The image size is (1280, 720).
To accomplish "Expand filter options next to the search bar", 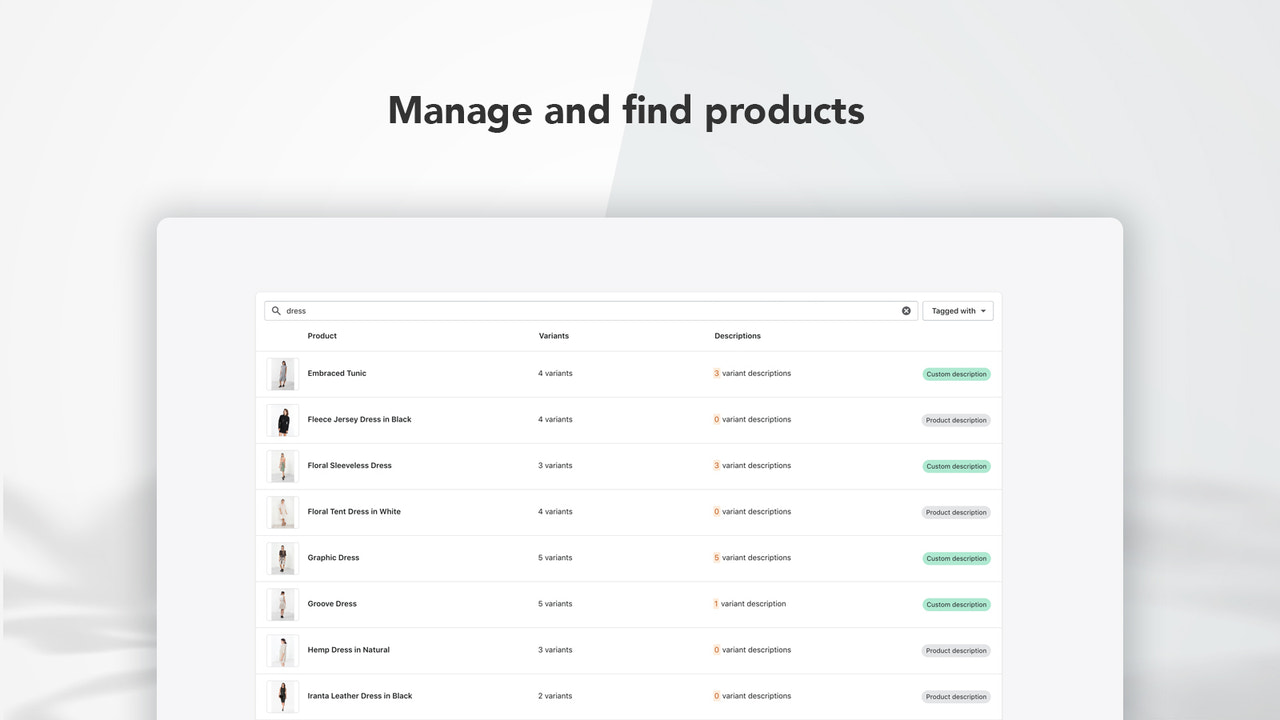I will pos(956,310).
